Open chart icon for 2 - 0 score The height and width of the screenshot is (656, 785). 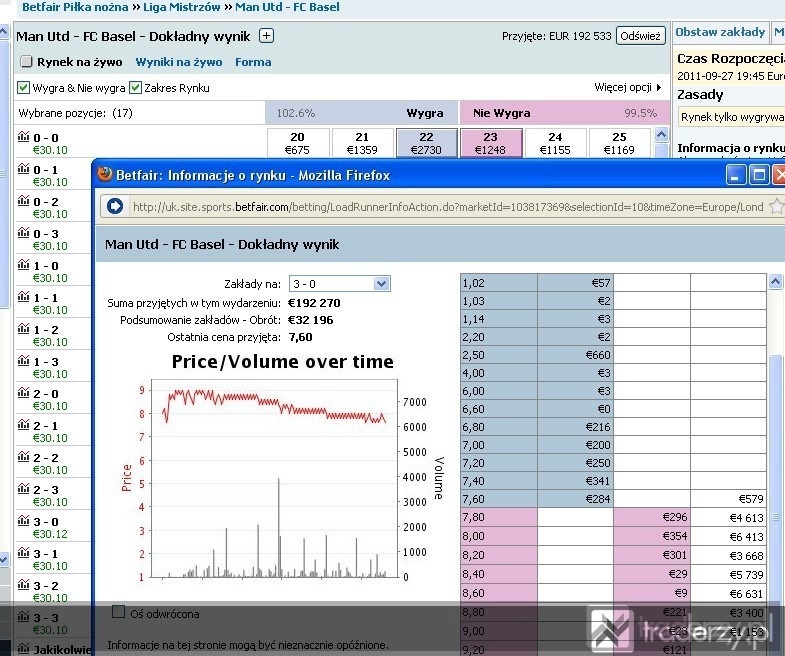(x=24, y=393)
